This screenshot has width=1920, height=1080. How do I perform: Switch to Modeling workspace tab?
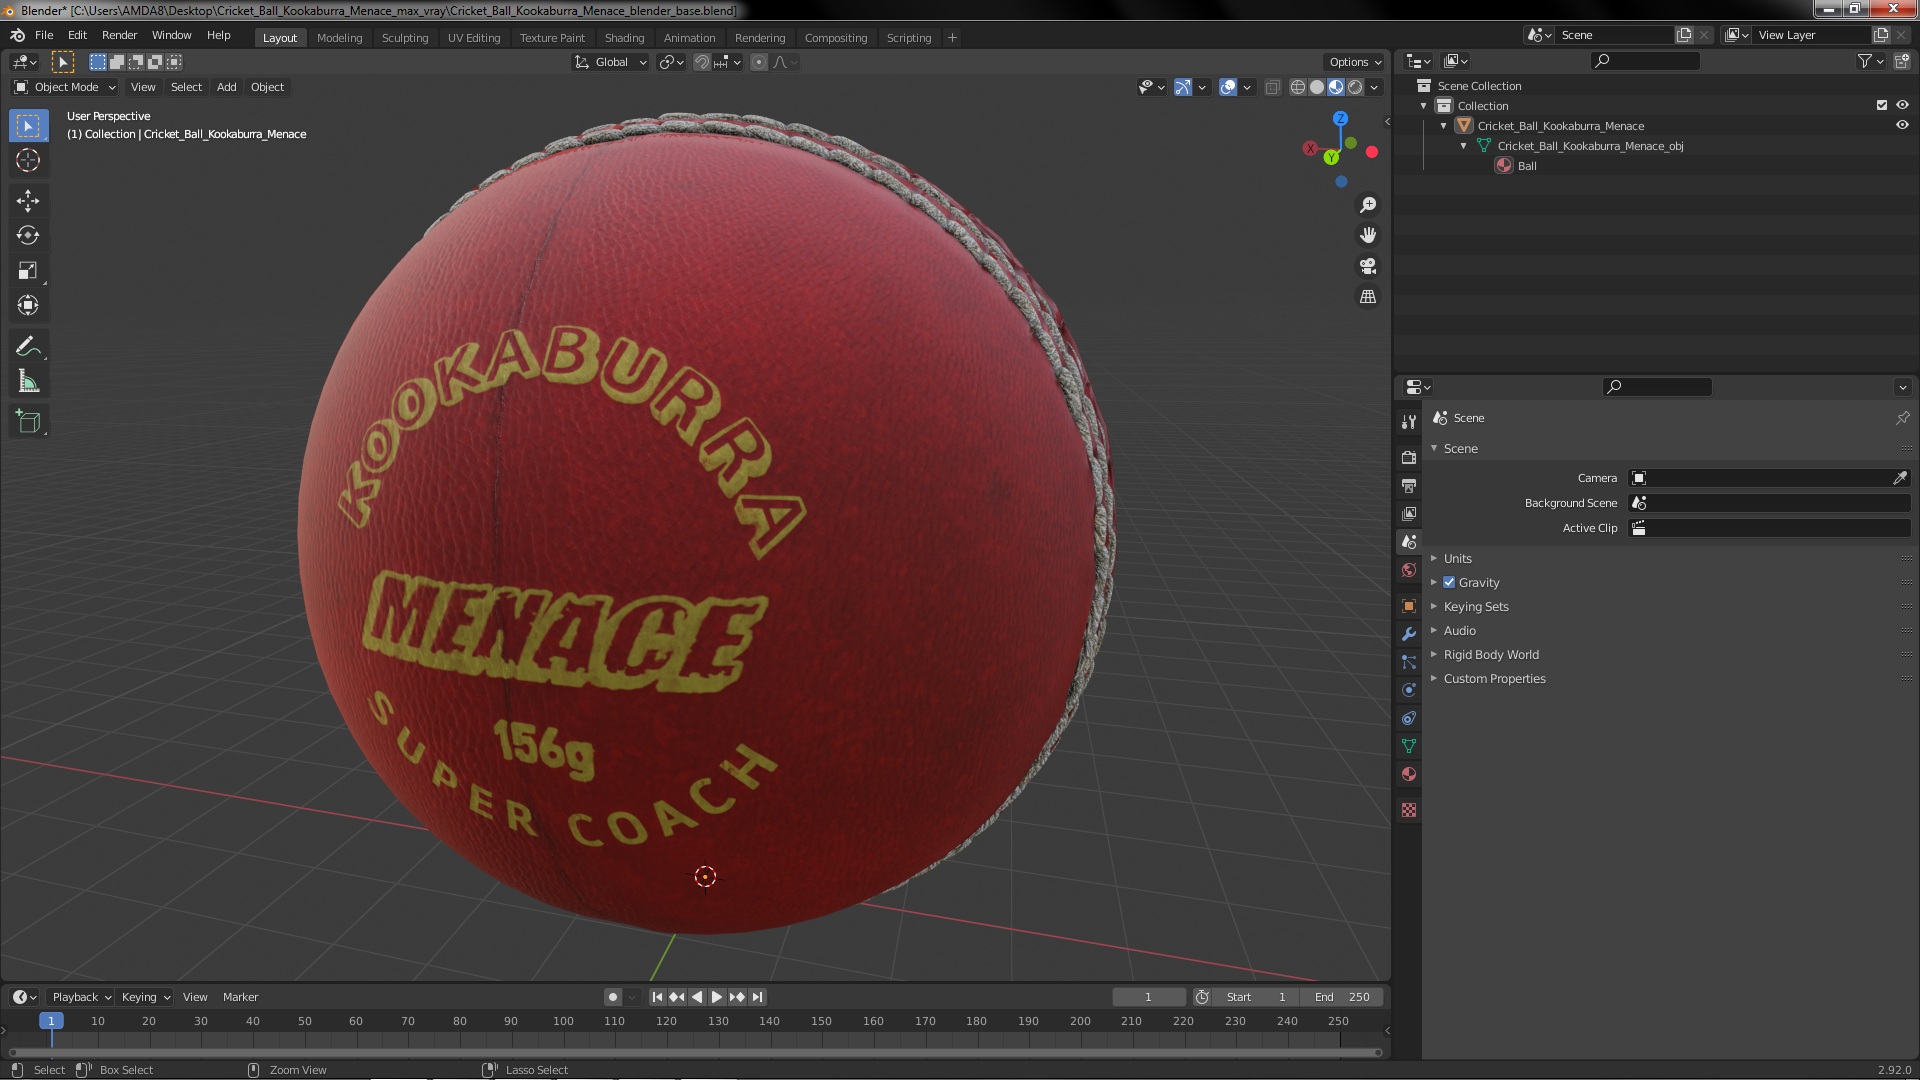[339, 38]
